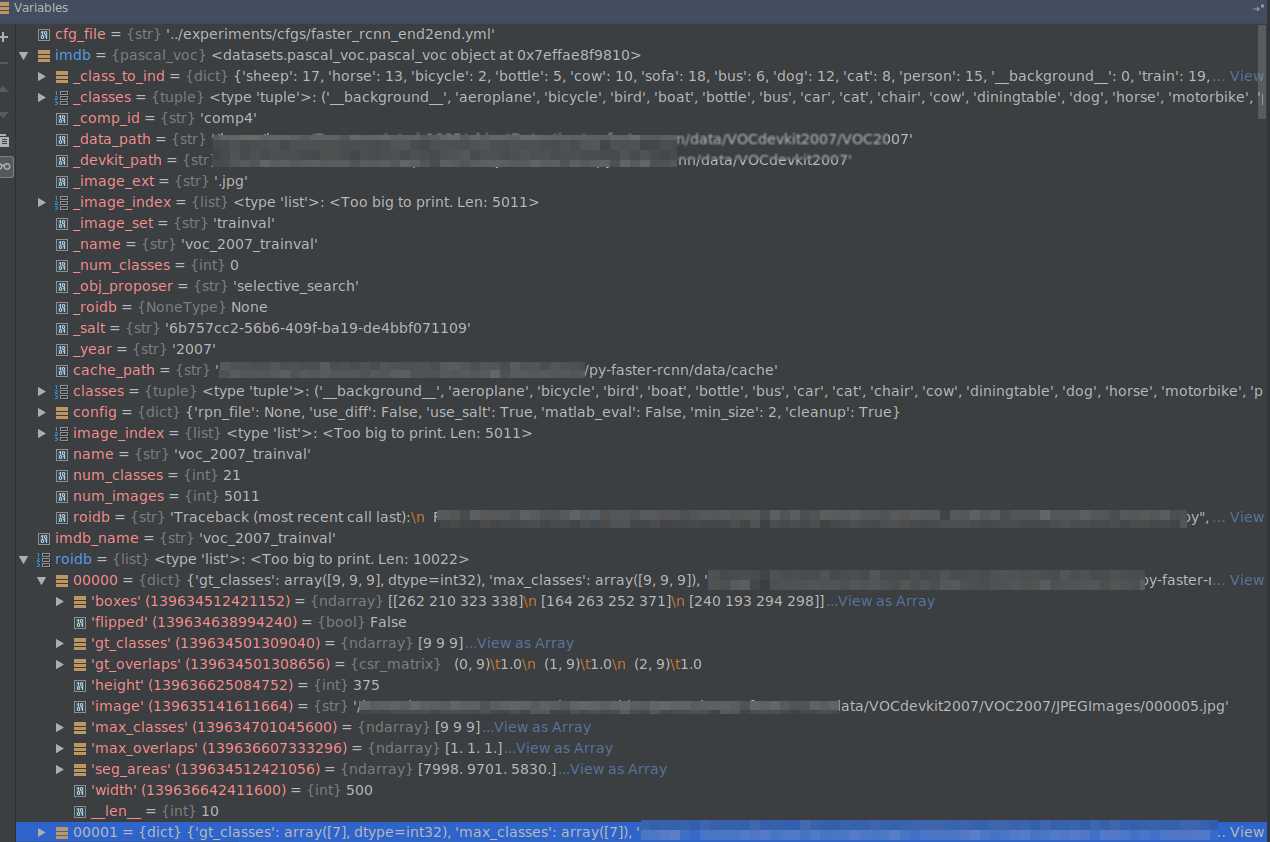Select the _image_ext '.jpg' row

[x=642, y=181]
